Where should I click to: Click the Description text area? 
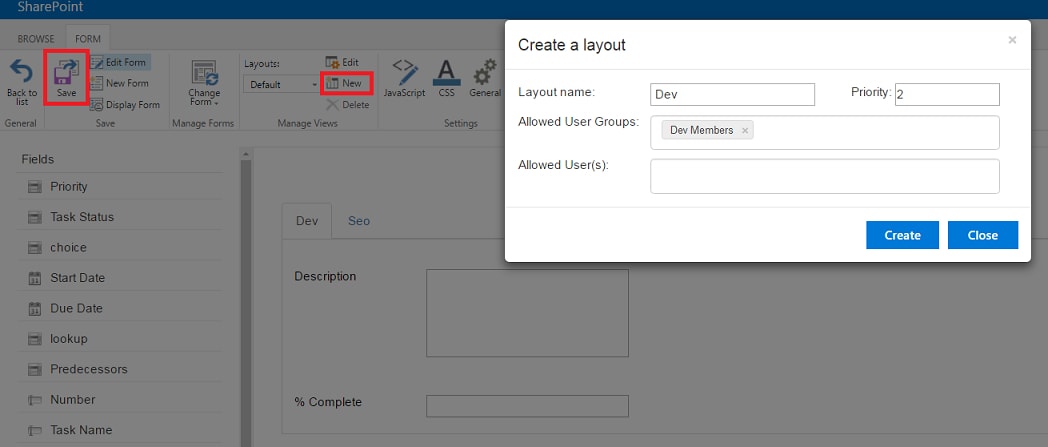(527, 313)
